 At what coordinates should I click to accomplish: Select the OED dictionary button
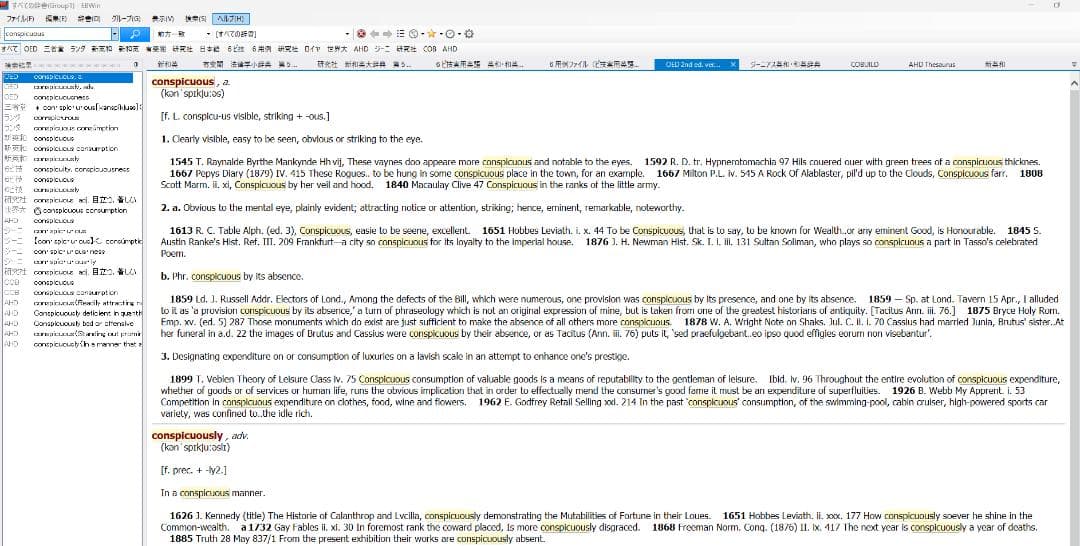point(30,49)
